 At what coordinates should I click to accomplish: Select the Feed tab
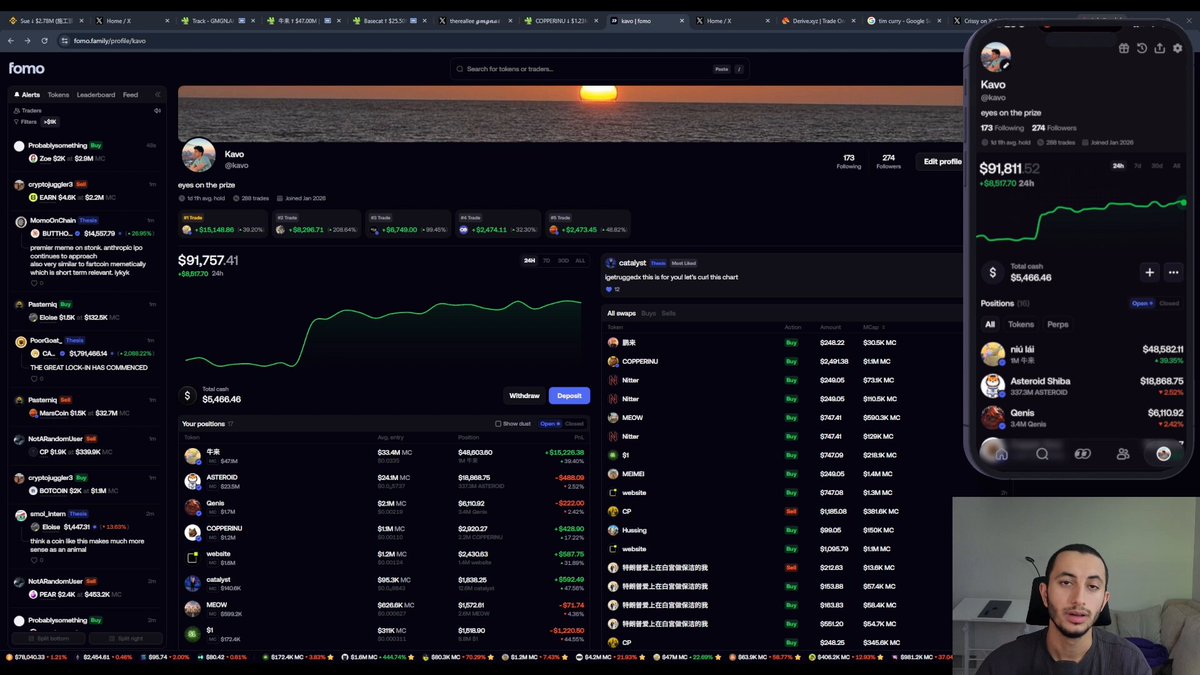point(130,95)
